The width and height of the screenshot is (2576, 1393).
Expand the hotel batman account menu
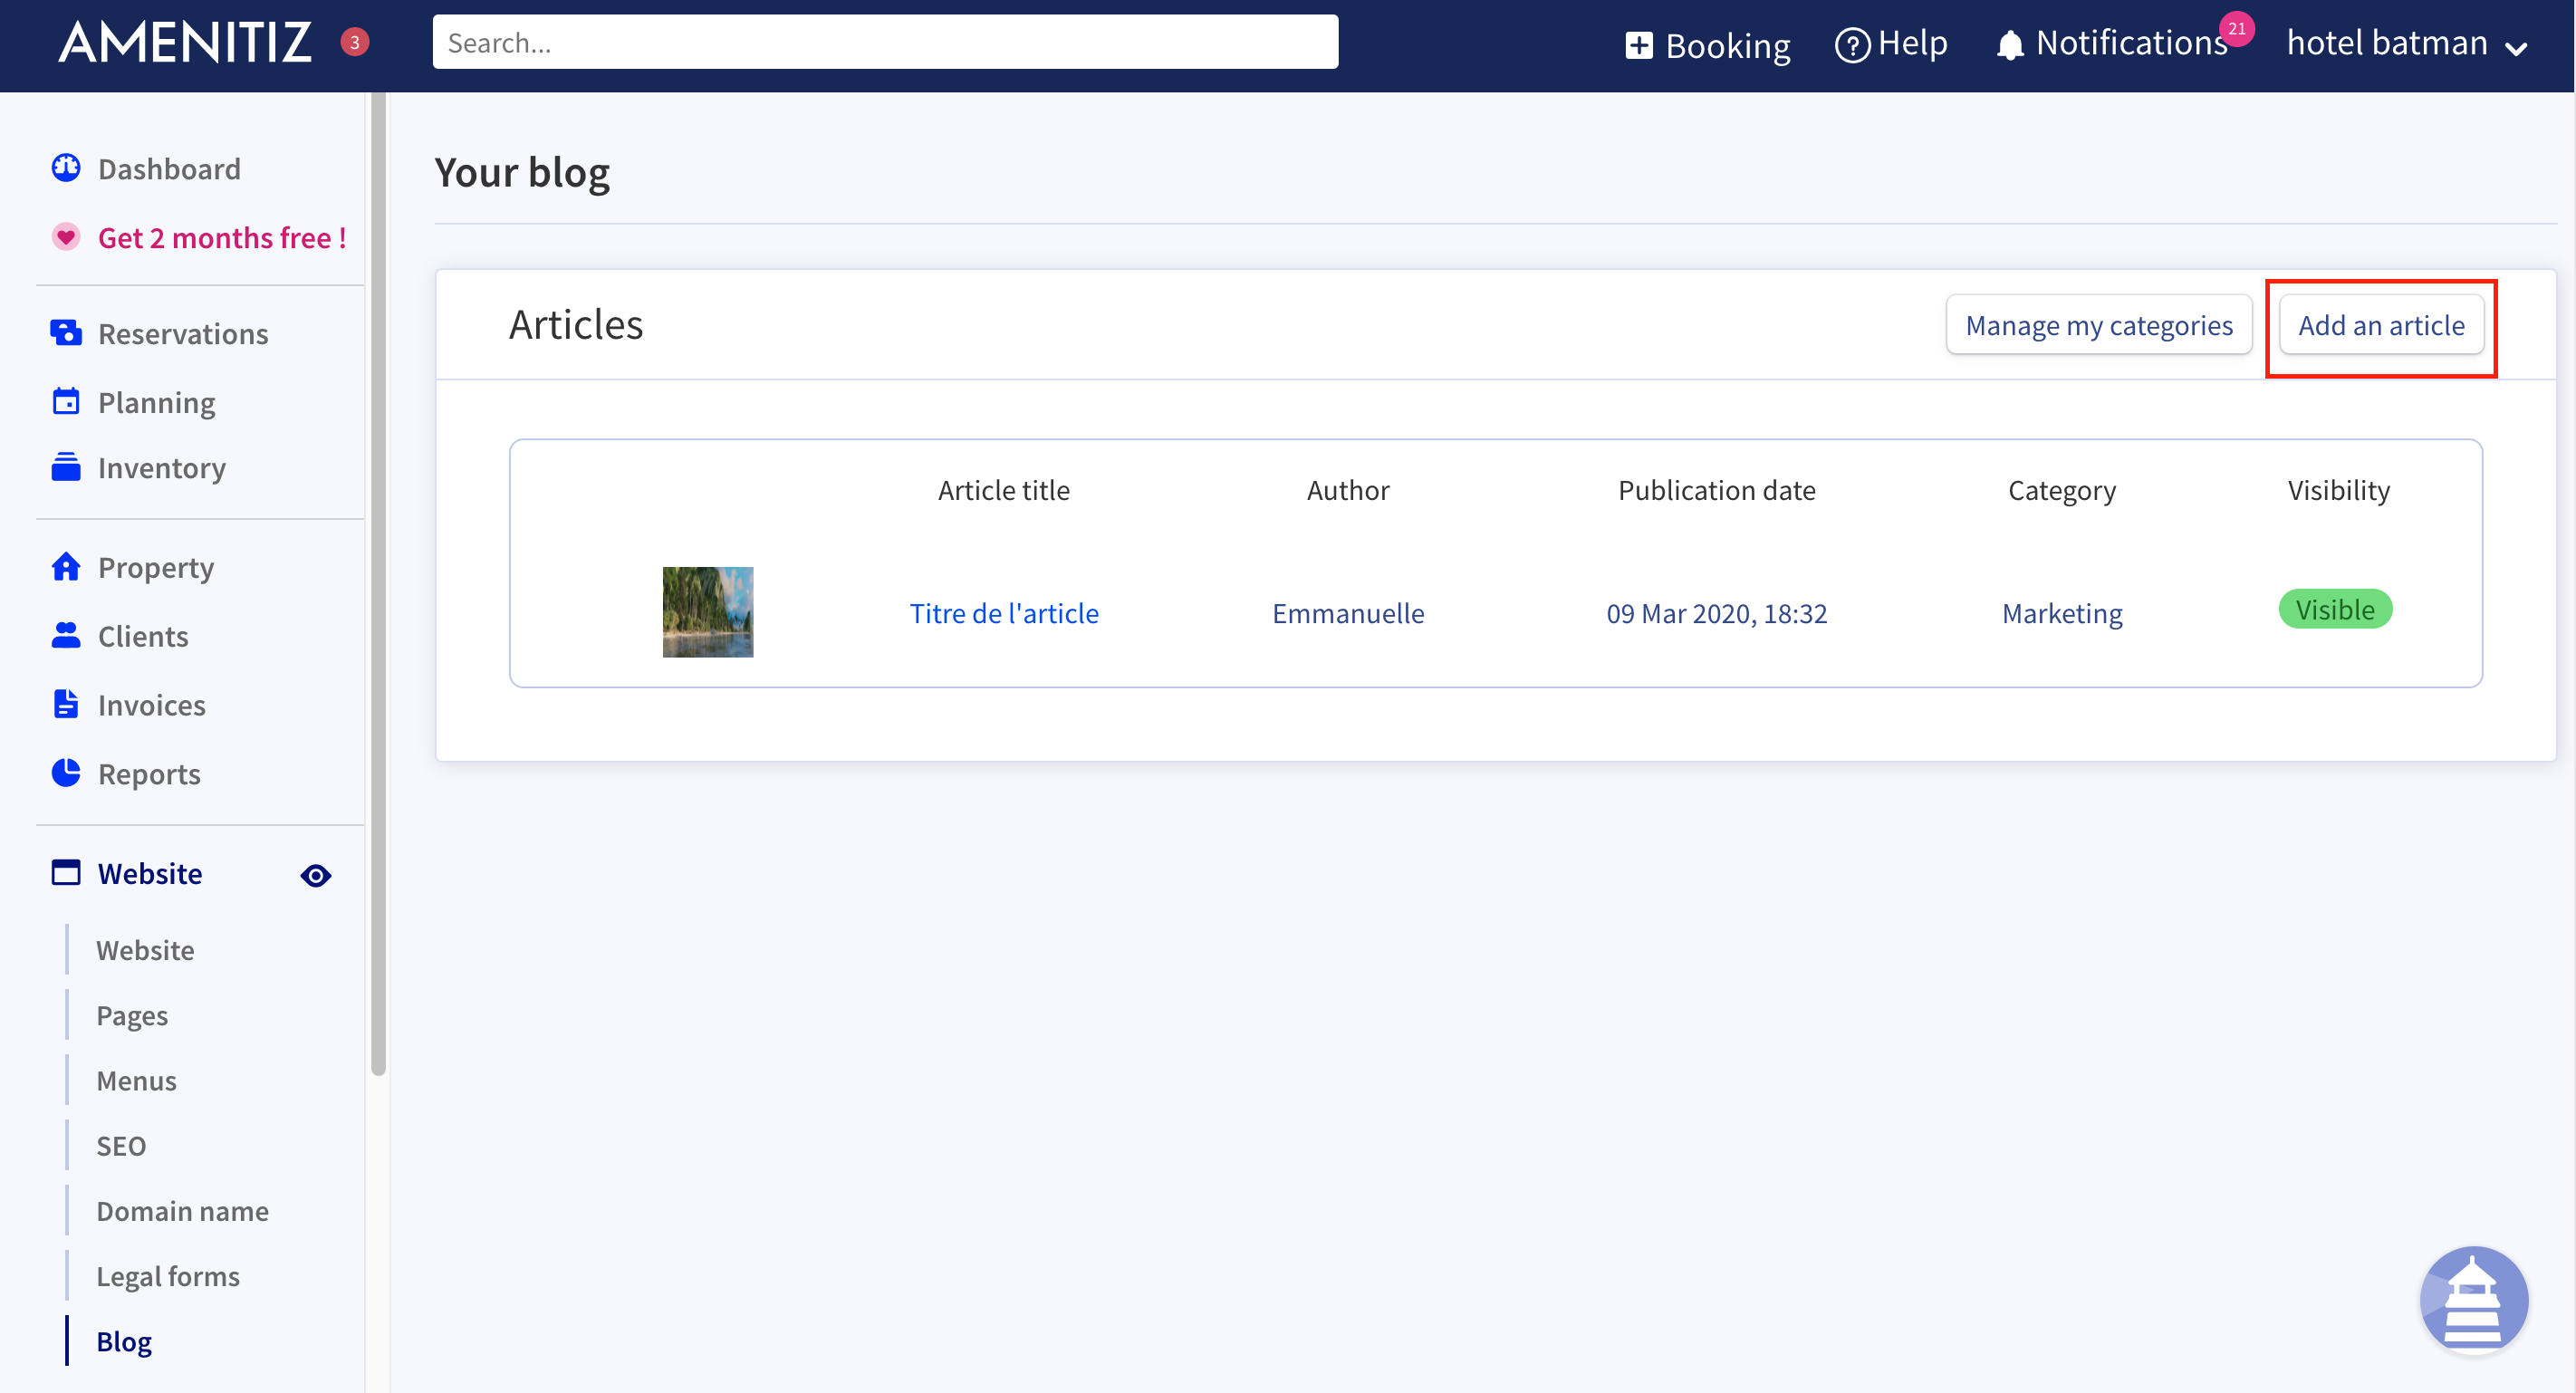(x=2408, y=44)
